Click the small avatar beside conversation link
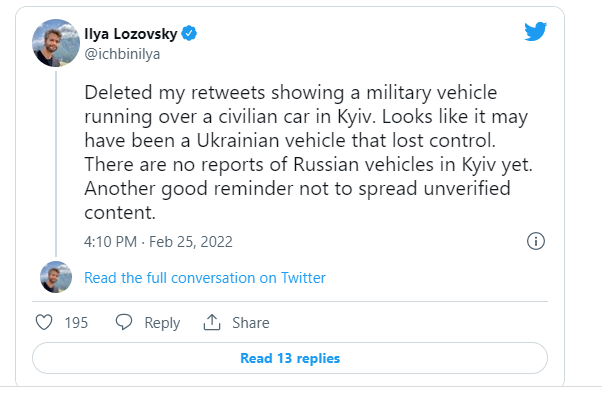Image resolution: width=602 pixels, height=393 pixels. 56,277
